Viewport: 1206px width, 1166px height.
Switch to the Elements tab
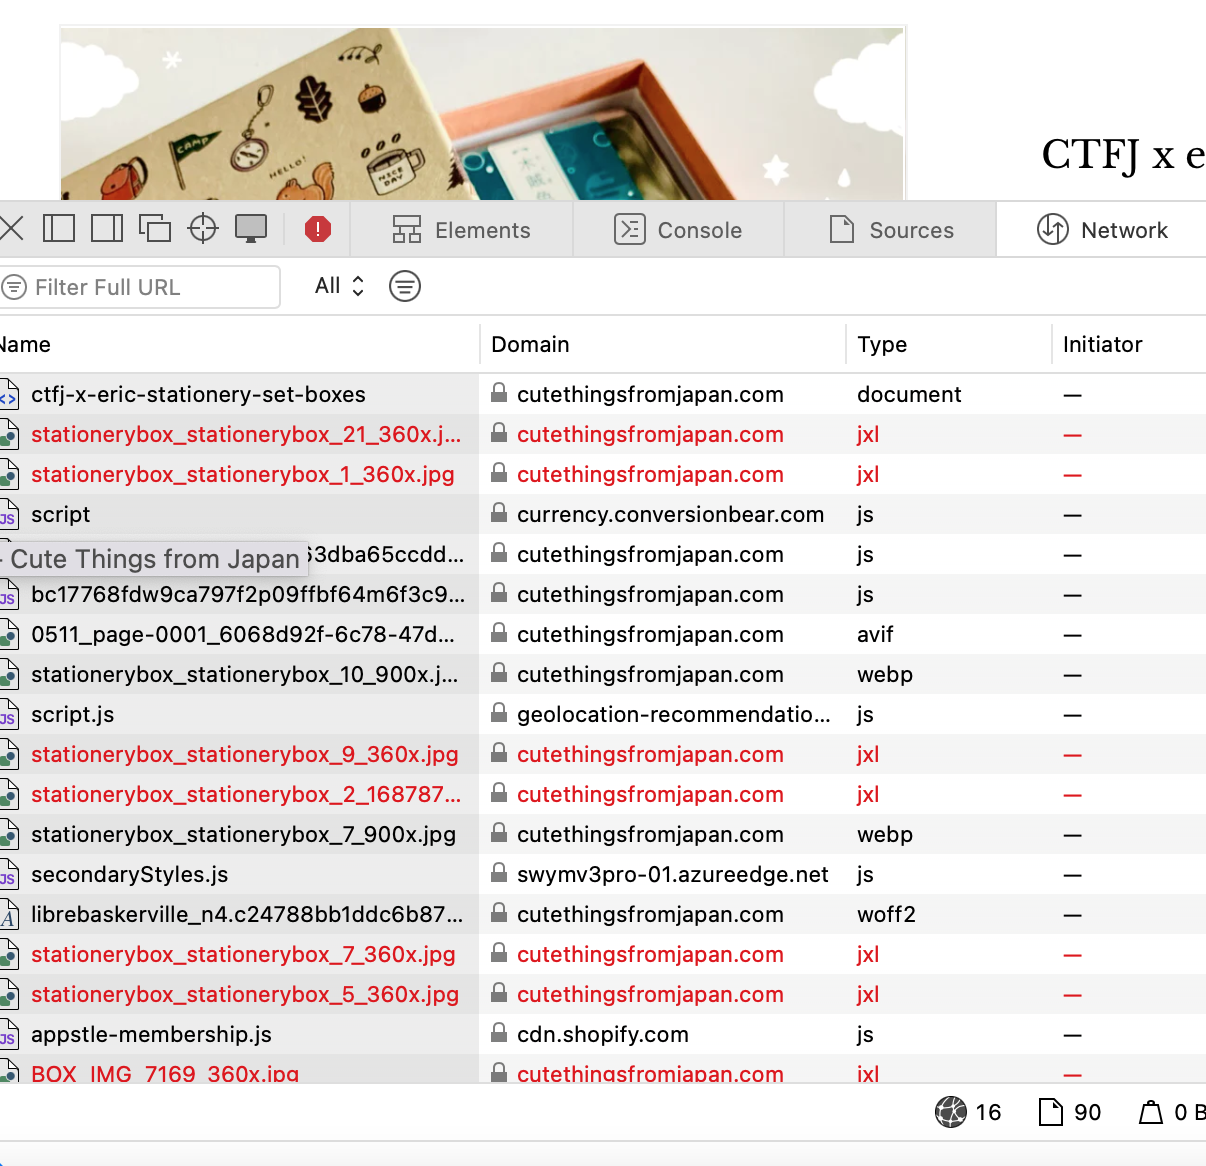tap(461, 230)
